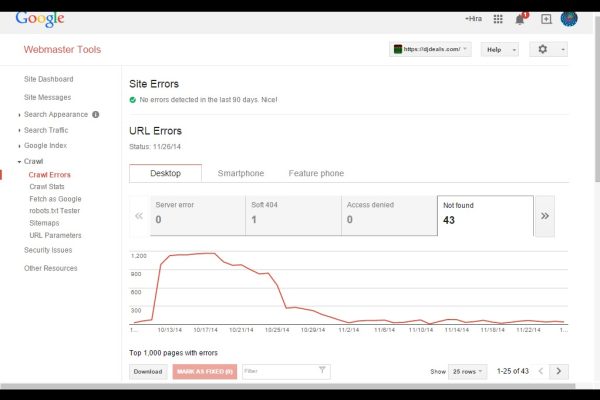Open the settings gear dropdown
This screenshot has height=400, width=600.
[549, 49]
